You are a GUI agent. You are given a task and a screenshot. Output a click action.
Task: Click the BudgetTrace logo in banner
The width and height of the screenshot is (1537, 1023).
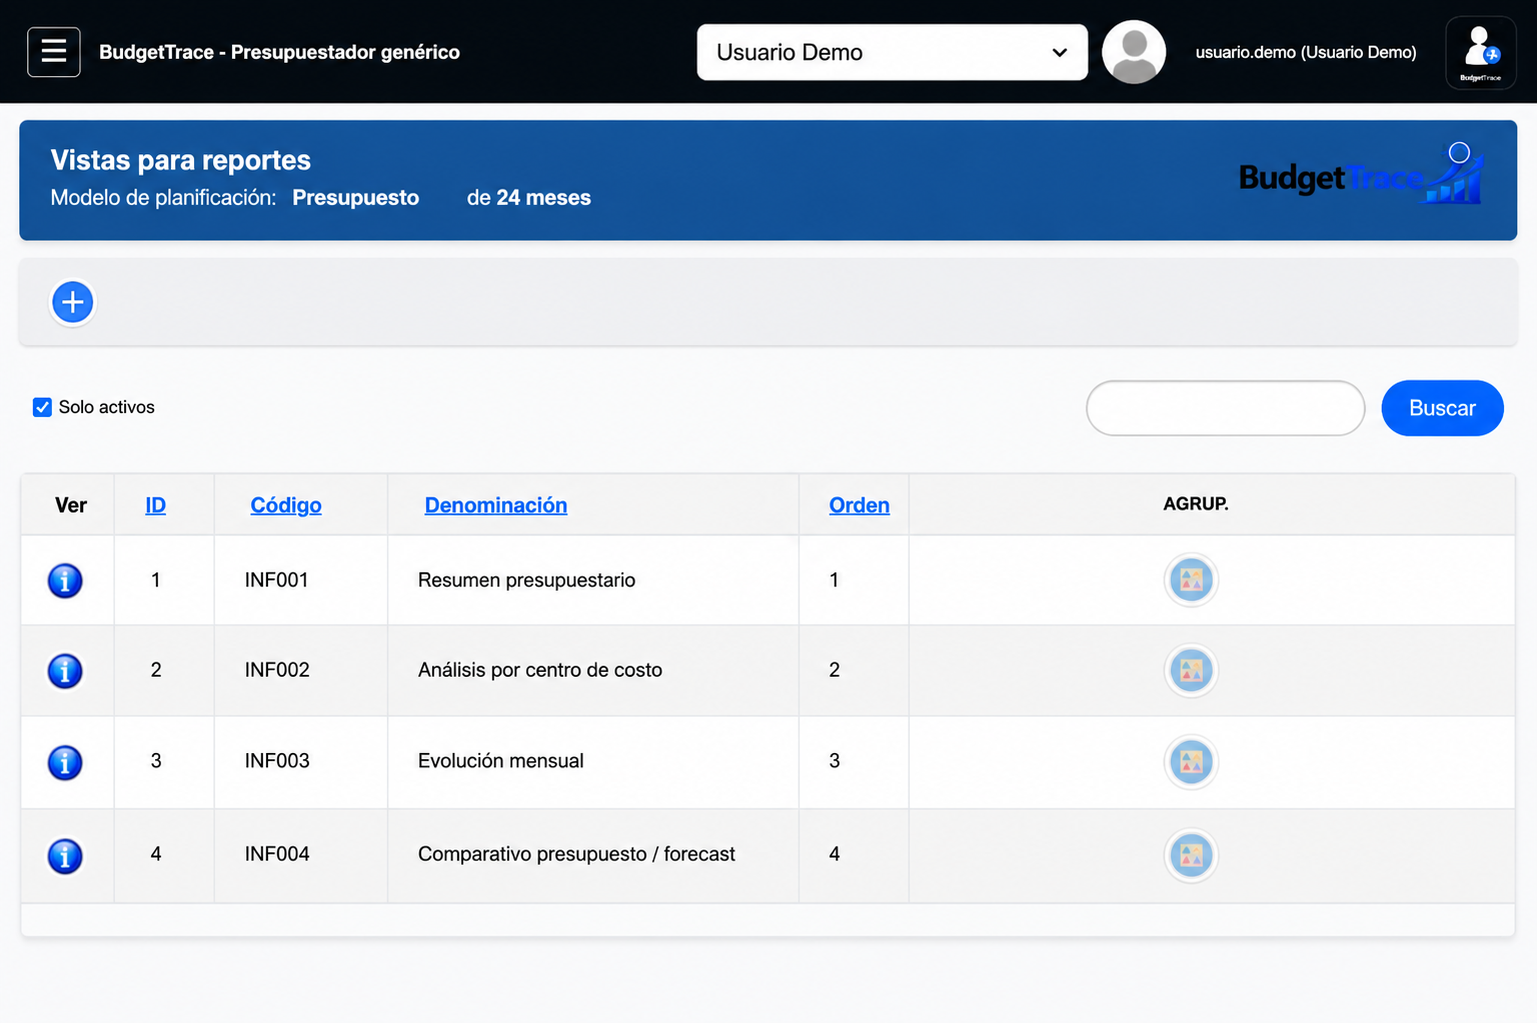coord(1361,174)
